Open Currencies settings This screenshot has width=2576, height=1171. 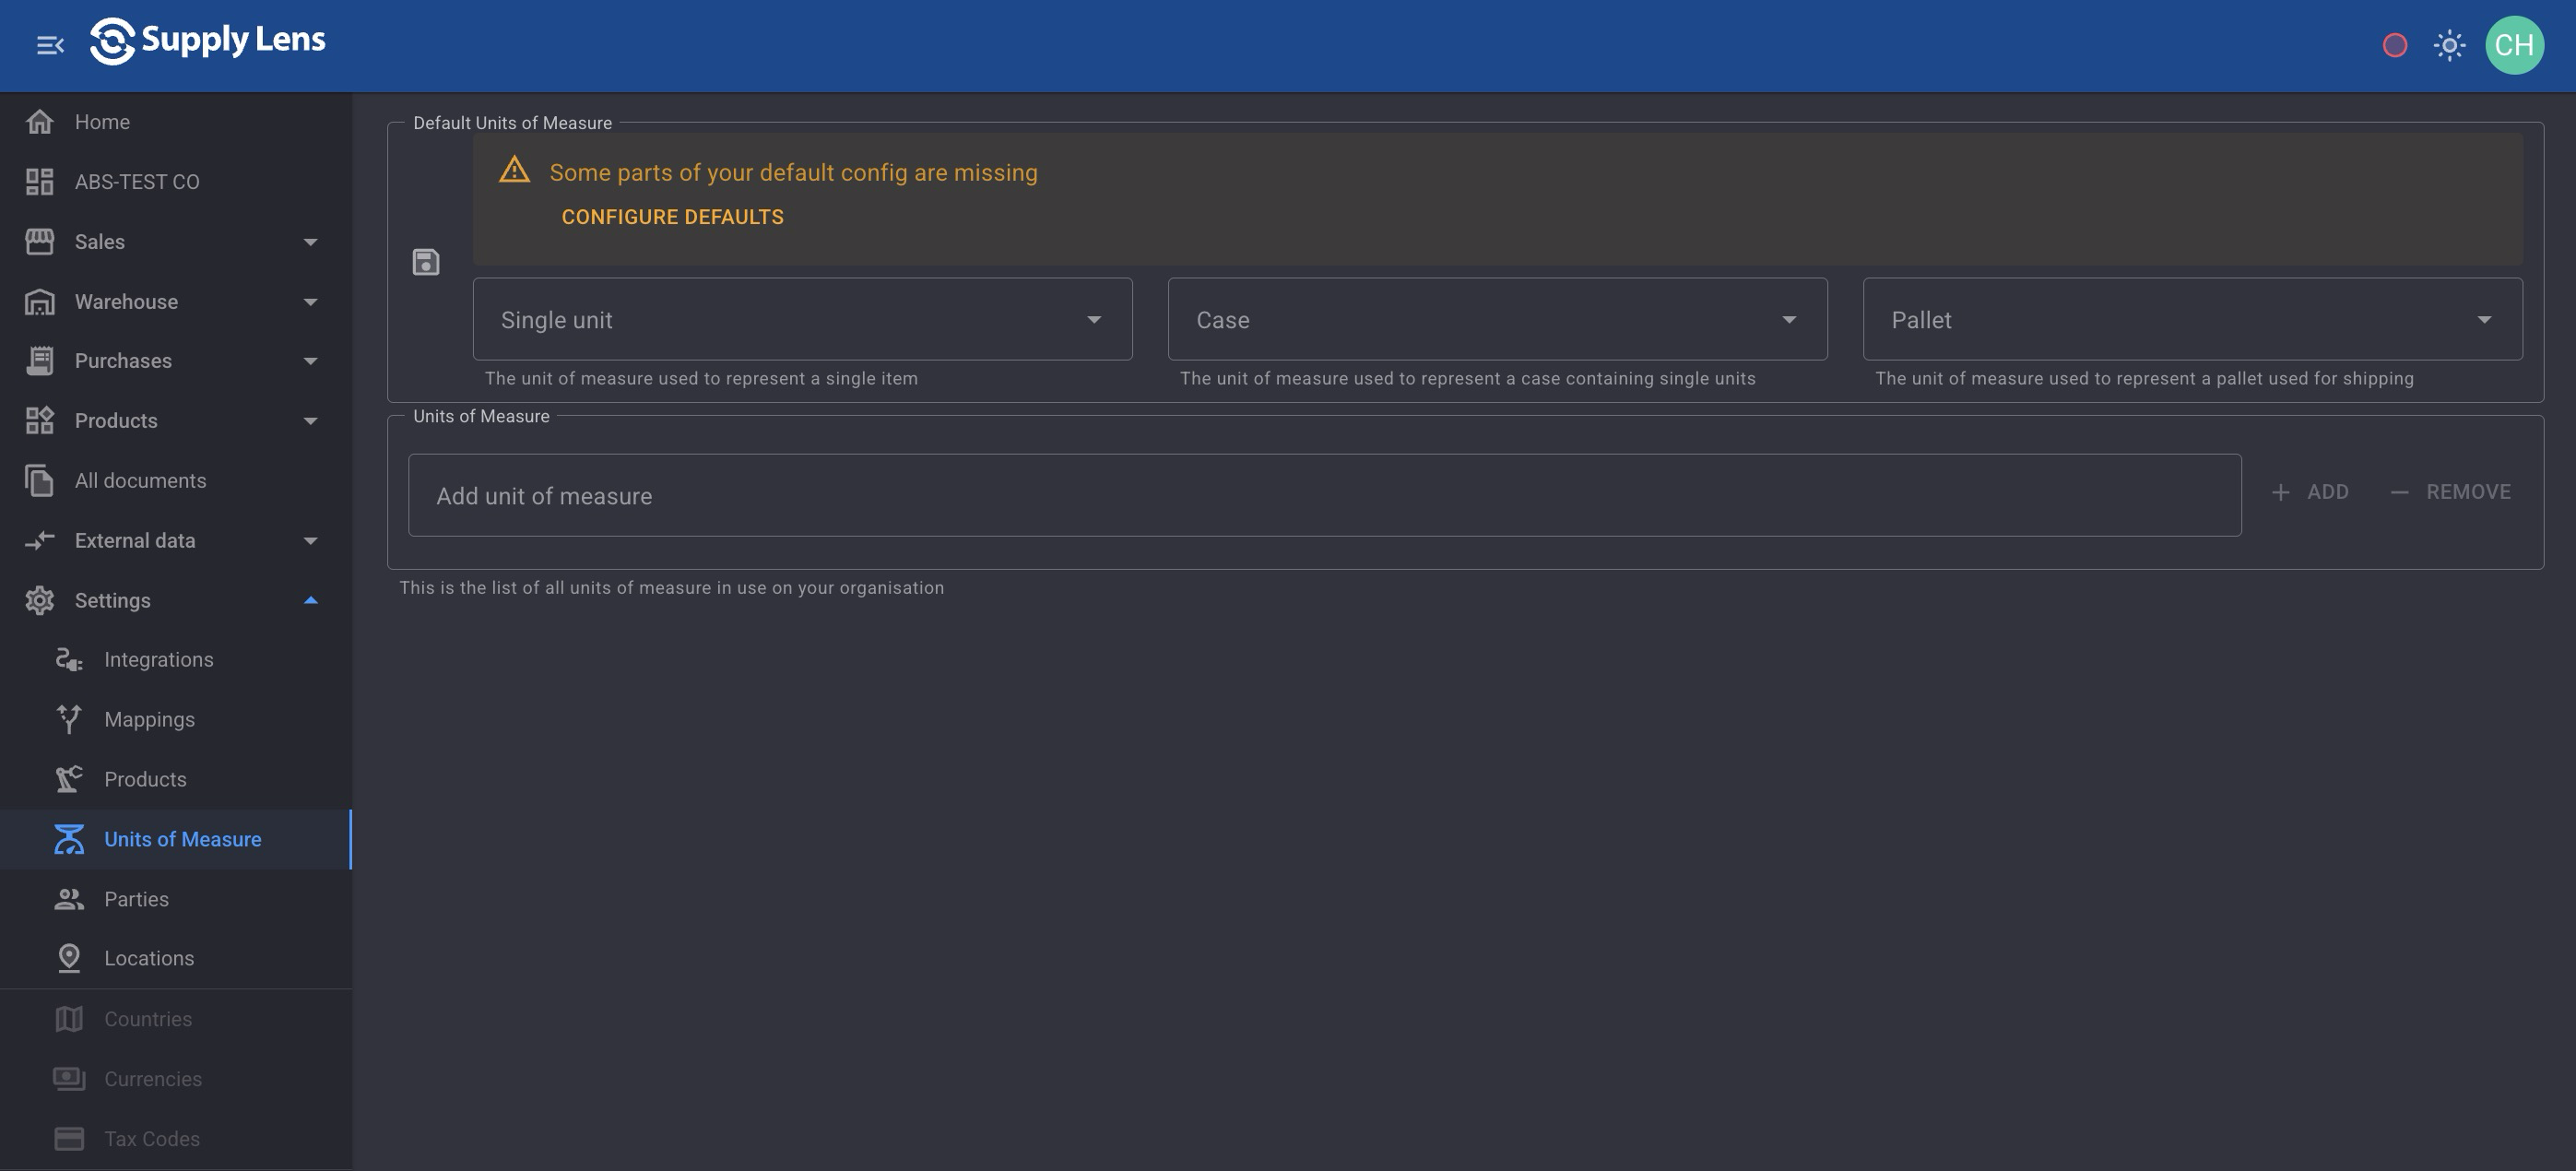coord(176,1079)
